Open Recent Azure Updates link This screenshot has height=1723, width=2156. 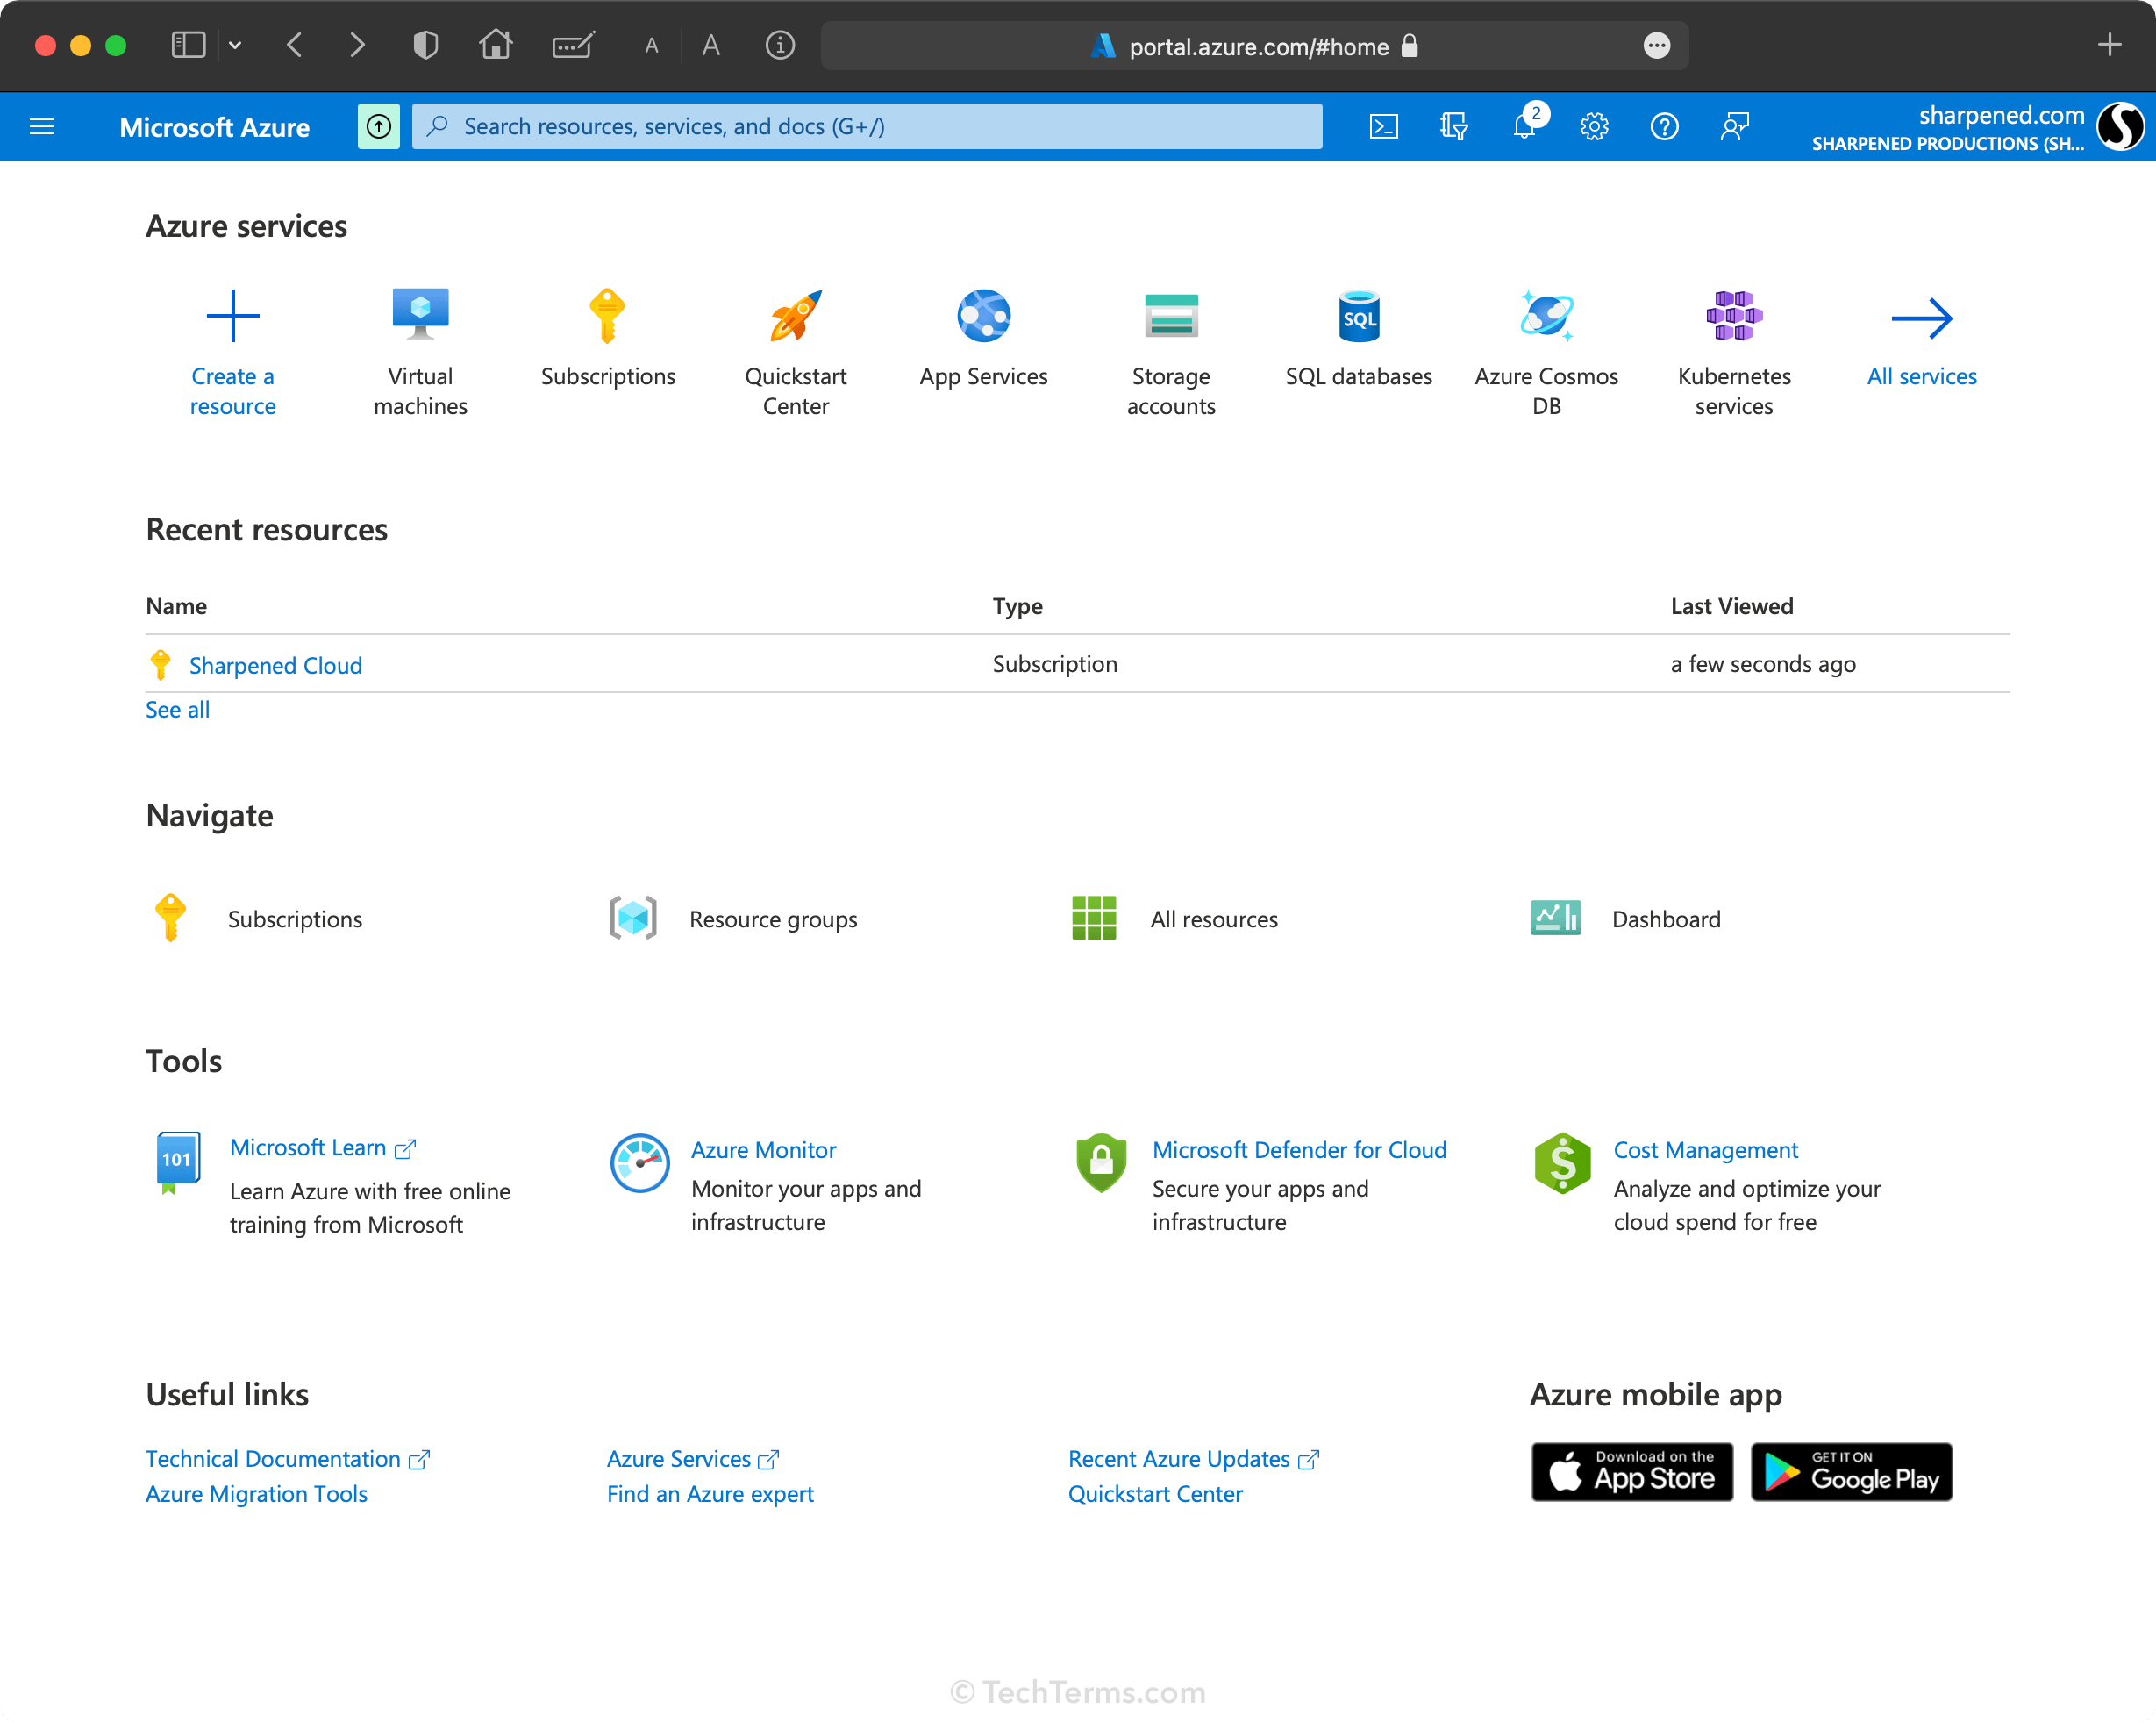pyautogui.click(x=1193, y=1459)
